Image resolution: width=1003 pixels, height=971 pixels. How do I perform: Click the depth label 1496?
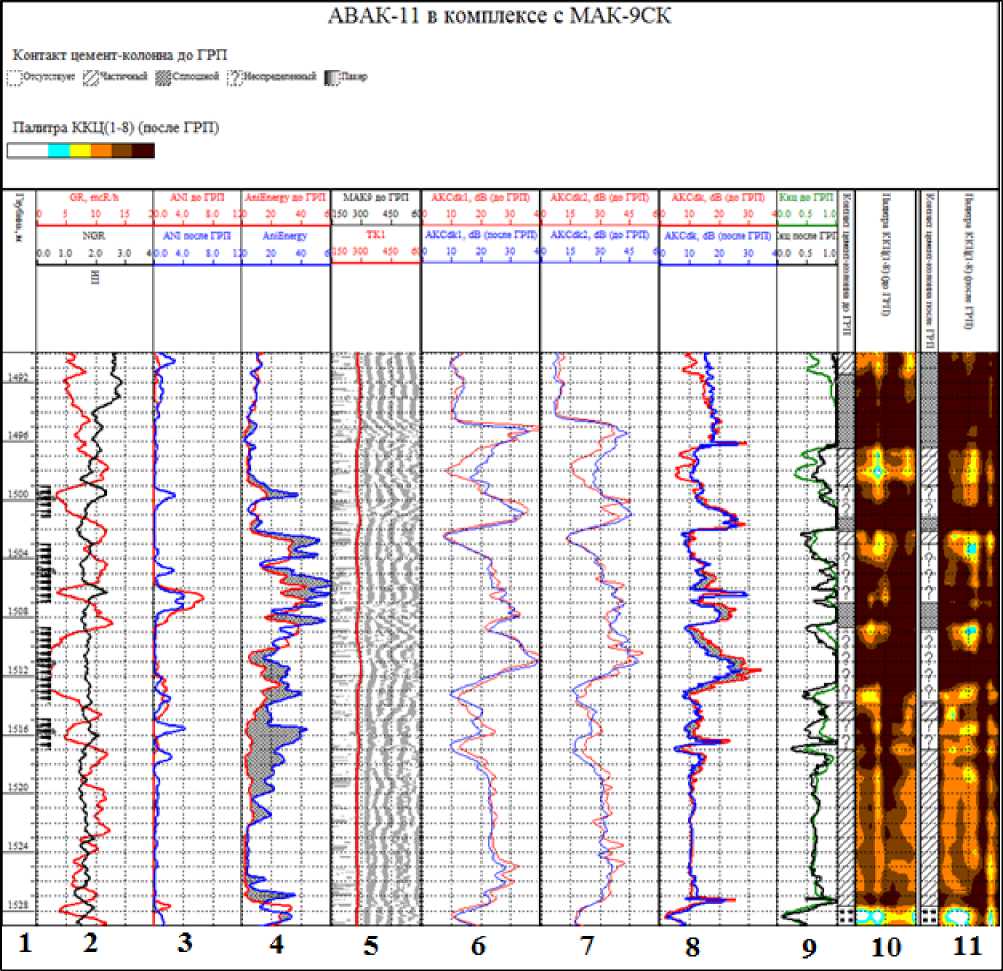[x=17, y=436]
